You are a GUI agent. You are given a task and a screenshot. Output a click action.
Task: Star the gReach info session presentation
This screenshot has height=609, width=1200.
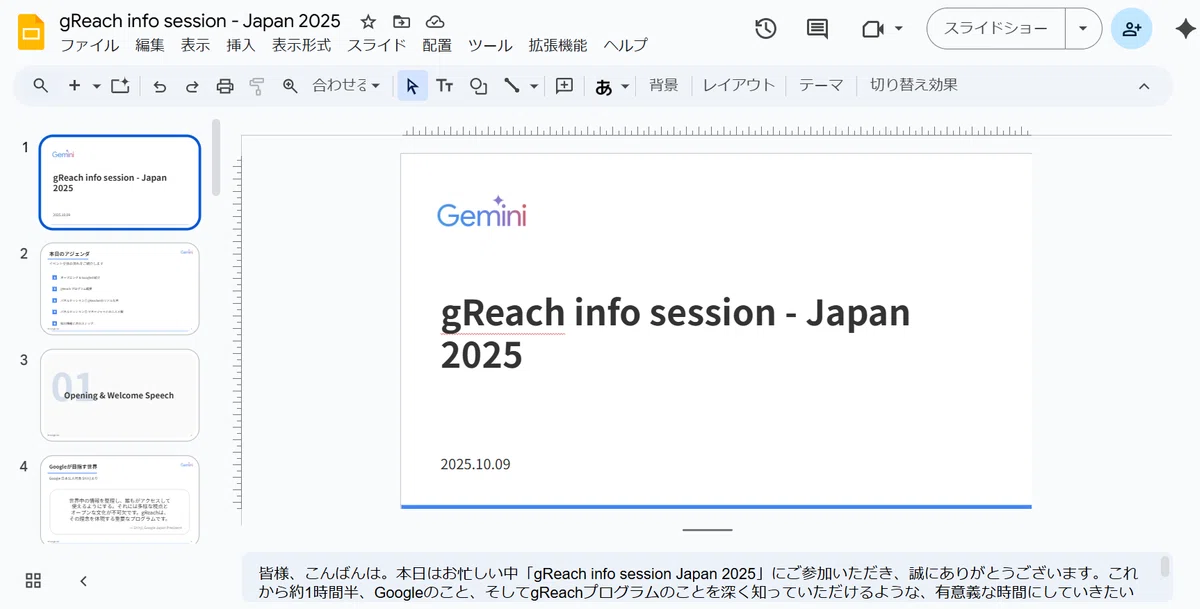pyautogui.click(x=368, y=22)
